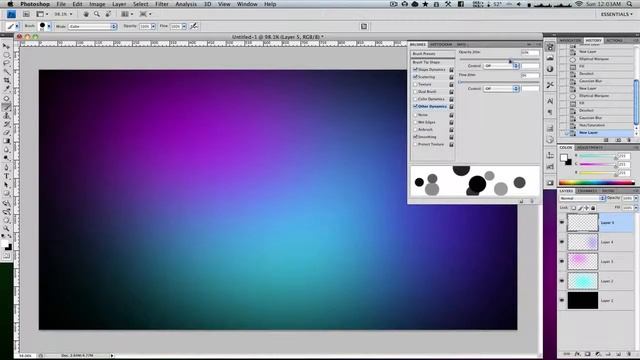The width and height of the screenshot is (640, 360).
Task: Enable the Dual Brush checkbox
Action: (x=415, y=91)
